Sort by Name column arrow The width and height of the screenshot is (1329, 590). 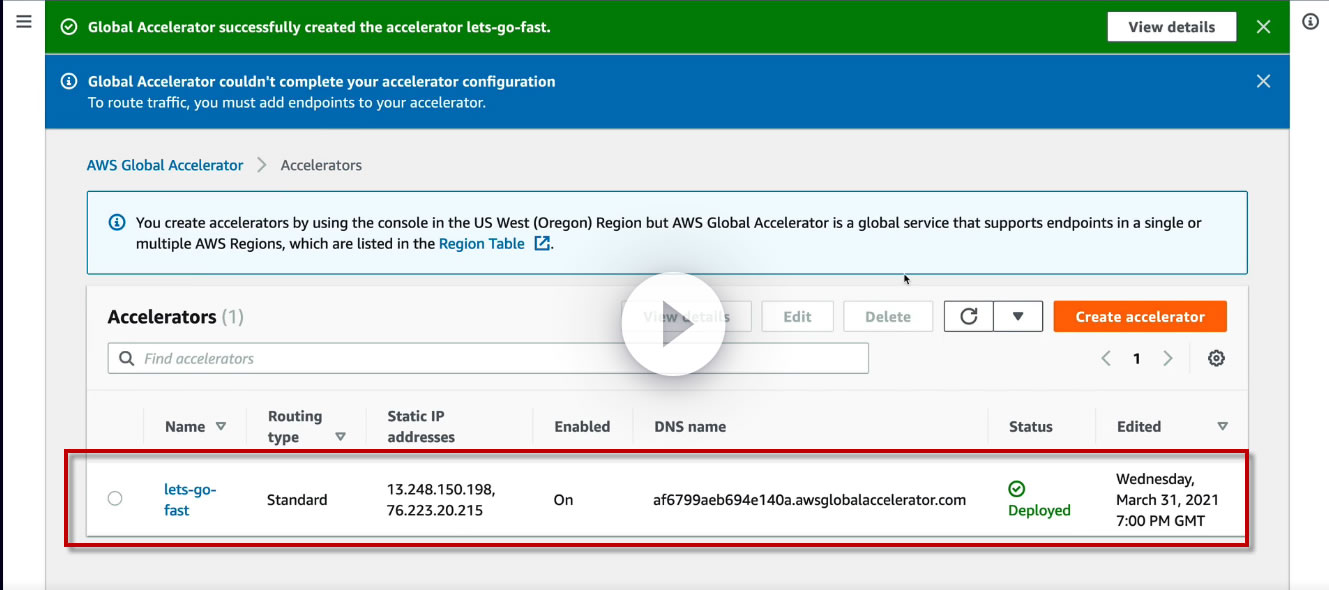(x=221, y=426)
